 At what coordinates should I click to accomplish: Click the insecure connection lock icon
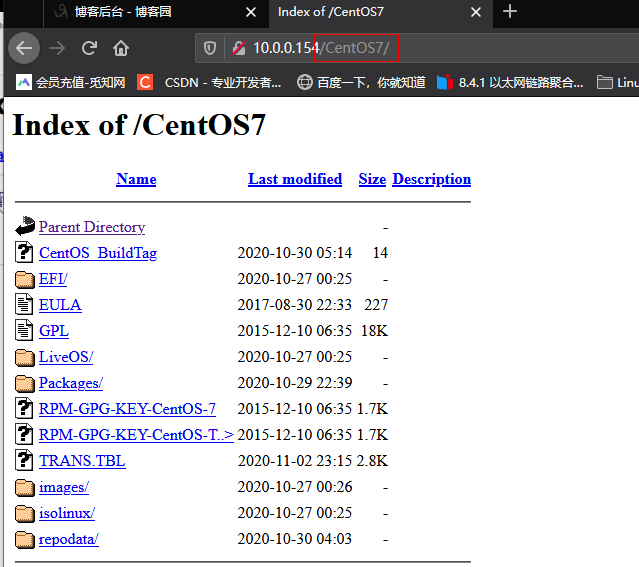pos(239,48)
